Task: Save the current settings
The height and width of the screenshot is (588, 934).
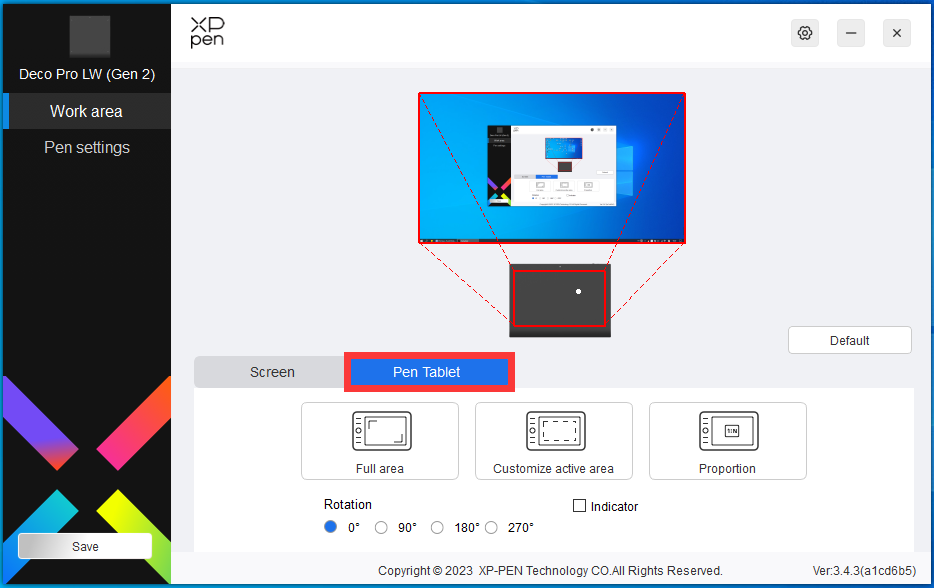Action: 85,546
